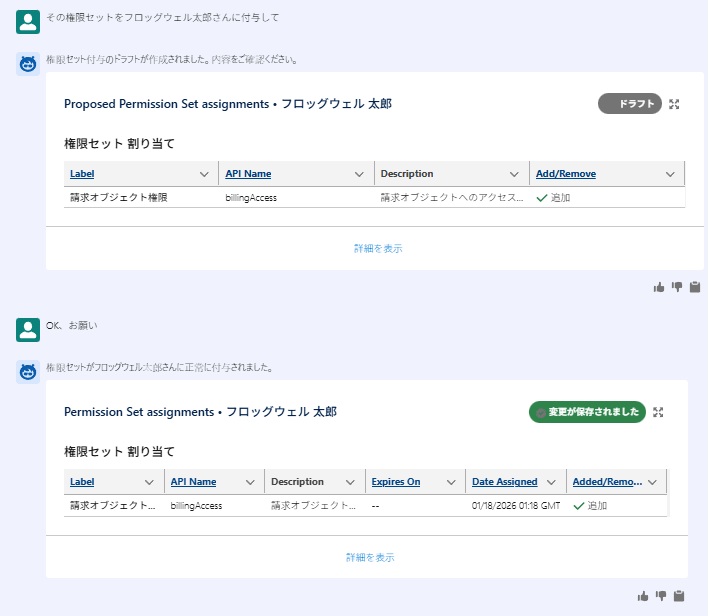Open Description column menu in draft table

point(515,174)
